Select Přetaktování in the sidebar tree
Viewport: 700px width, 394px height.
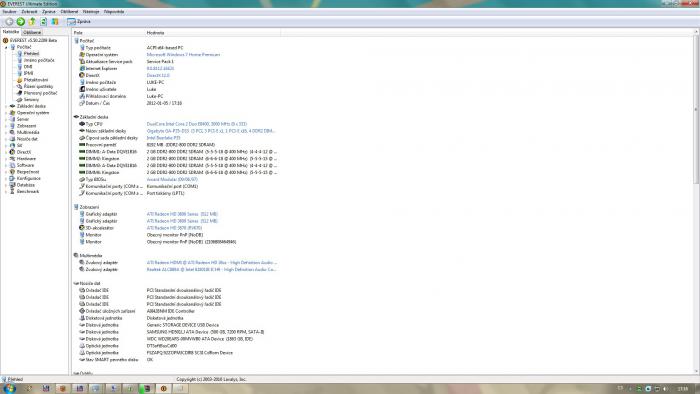36,80
